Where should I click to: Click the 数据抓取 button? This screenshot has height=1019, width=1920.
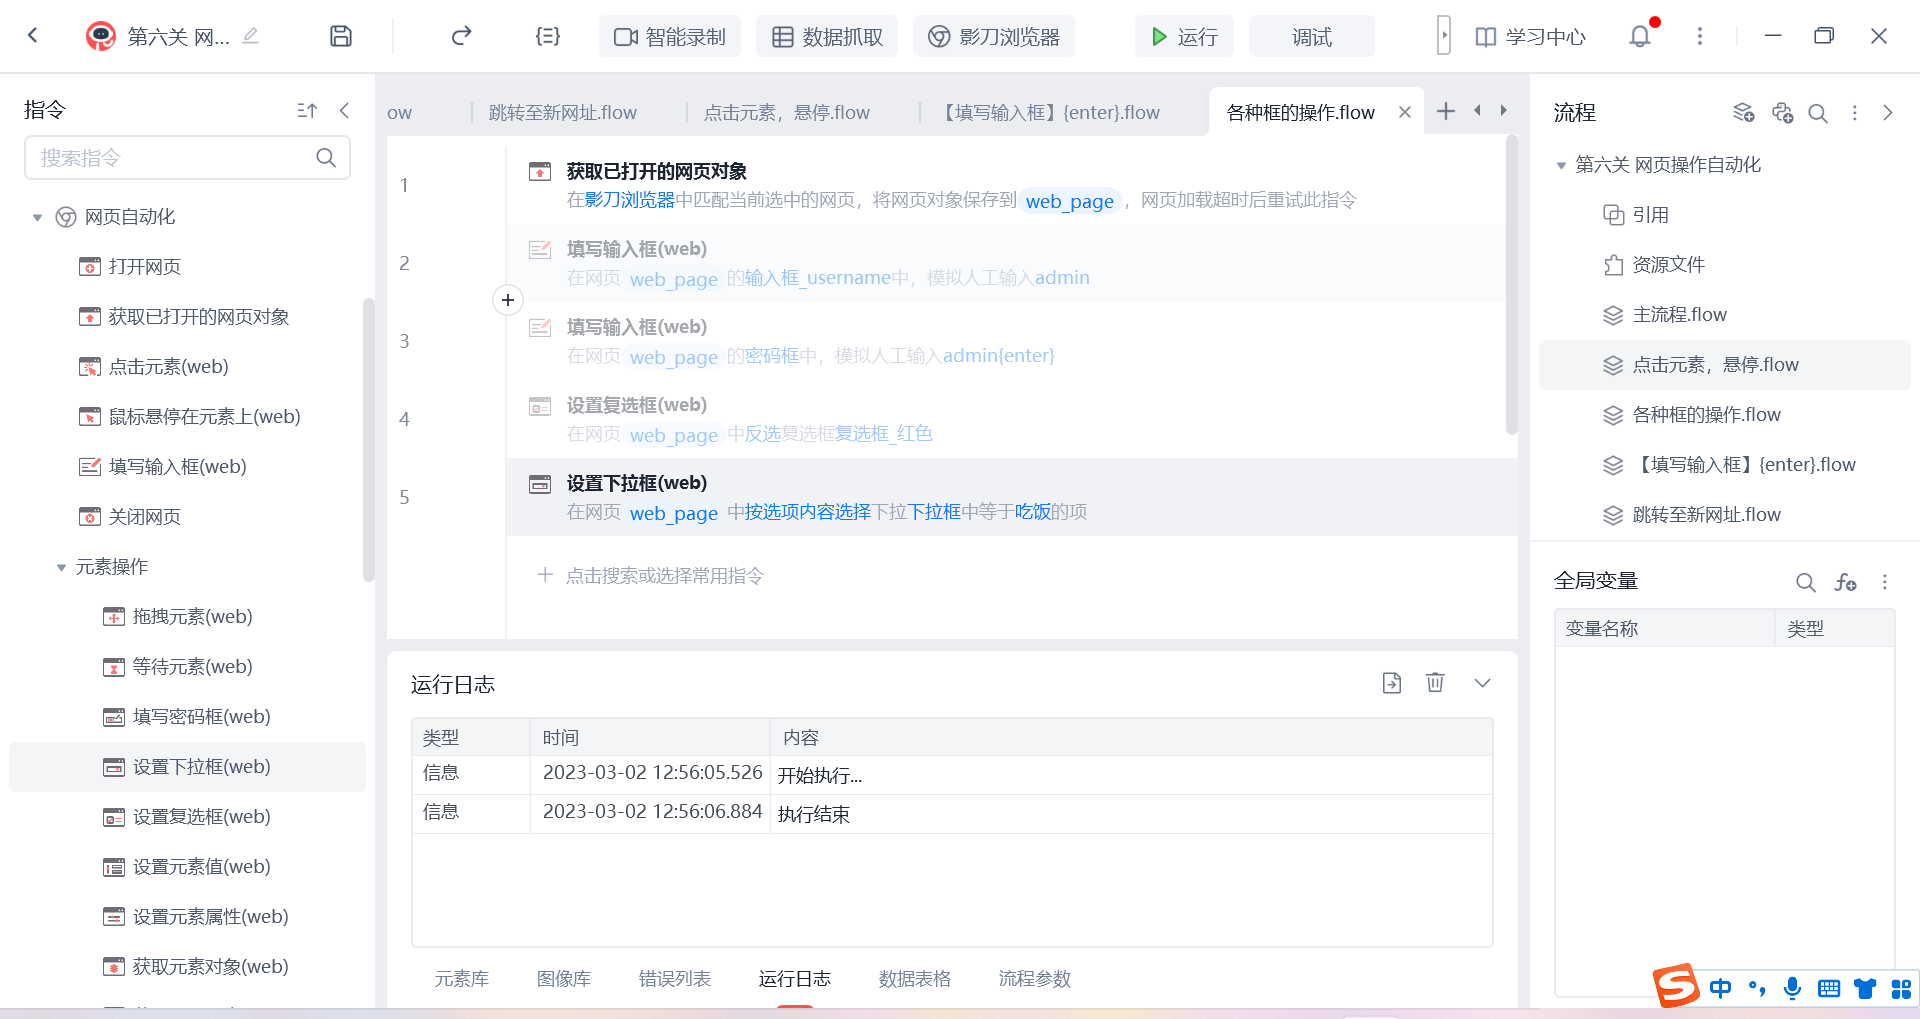(827, 37)
